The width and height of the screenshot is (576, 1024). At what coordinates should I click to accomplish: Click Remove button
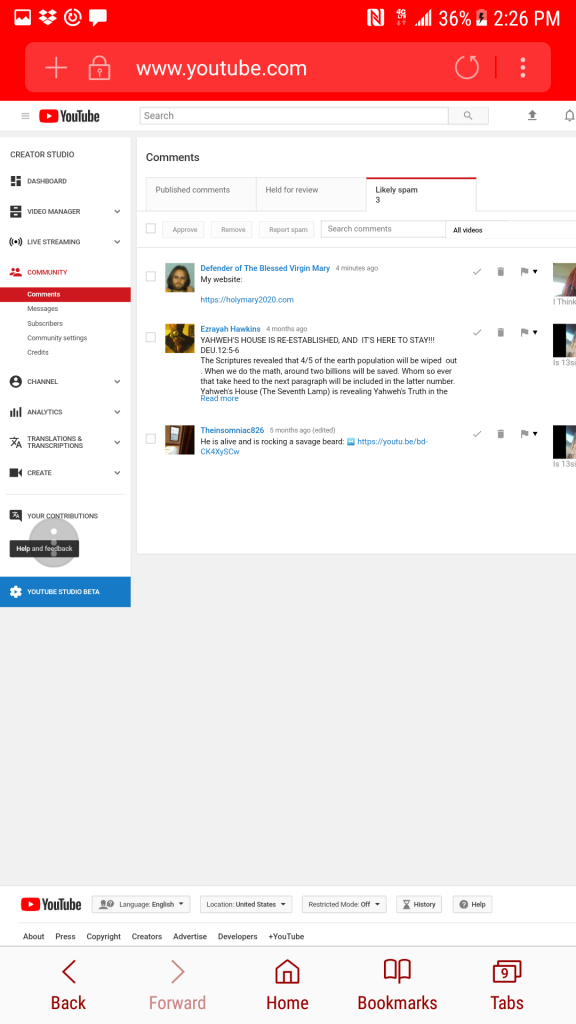(x=232, y=230)
